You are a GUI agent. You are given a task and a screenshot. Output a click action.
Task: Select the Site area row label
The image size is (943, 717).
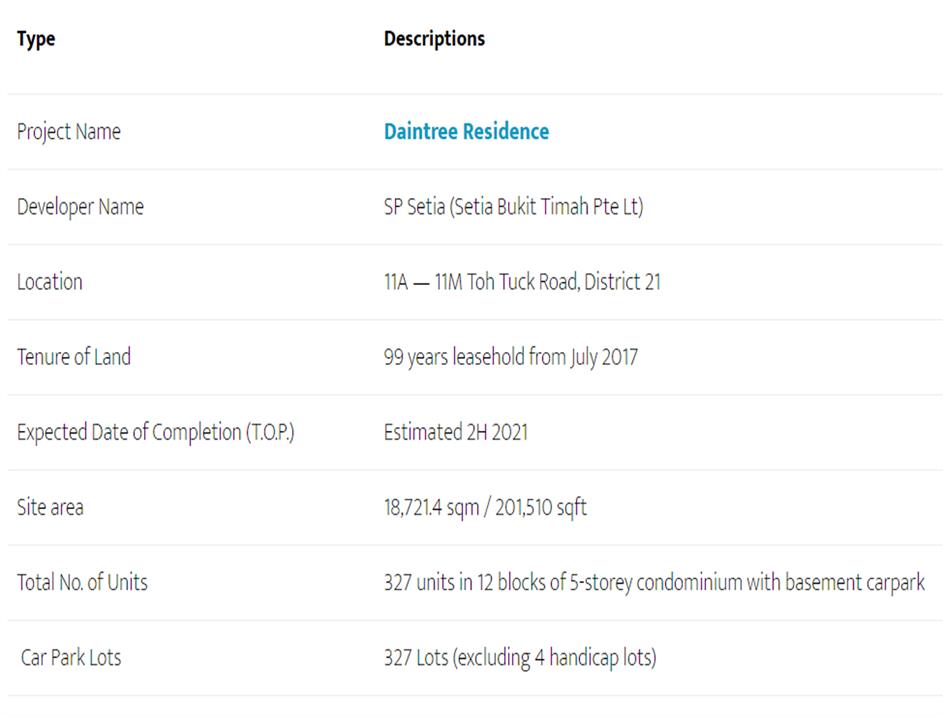pyautogui.click(x=51, y=508)
